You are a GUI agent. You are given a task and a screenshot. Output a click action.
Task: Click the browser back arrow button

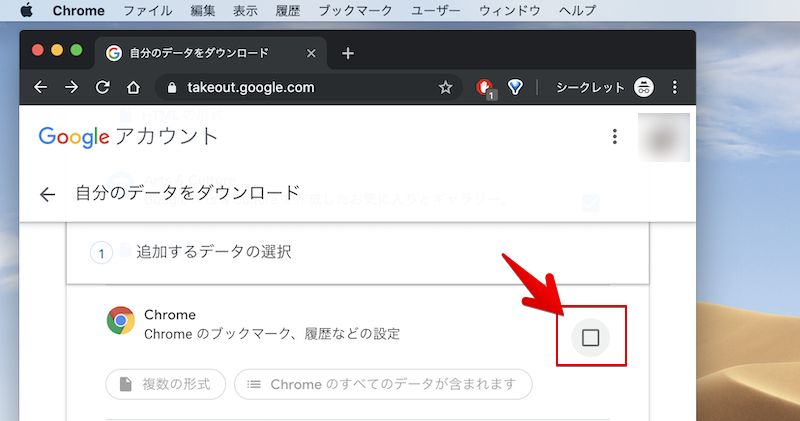point(40,88)
